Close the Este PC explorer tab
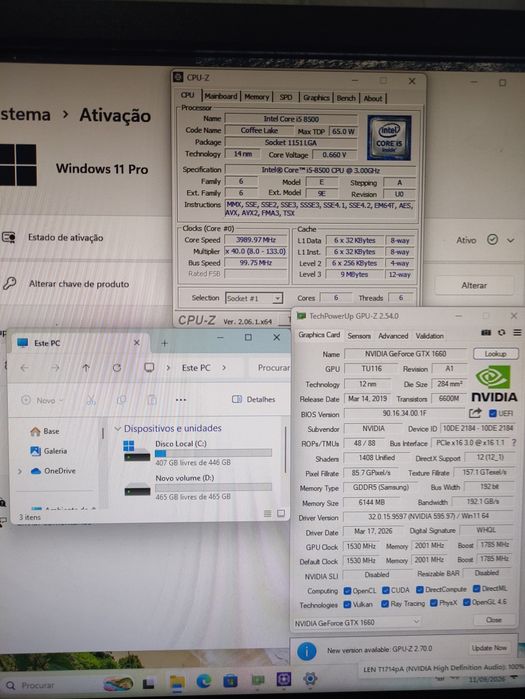The image size is (525, 699). [x=137, y=342]
